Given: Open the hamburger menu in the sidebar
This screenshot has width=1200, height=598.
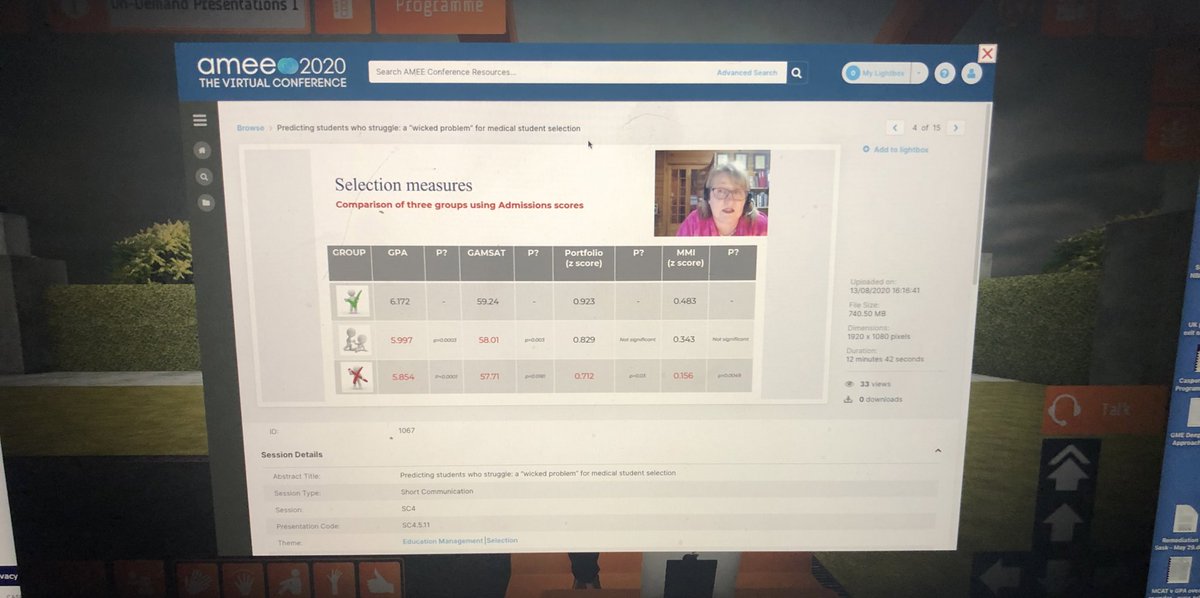Looking at the screenshot, I should 199,119.
